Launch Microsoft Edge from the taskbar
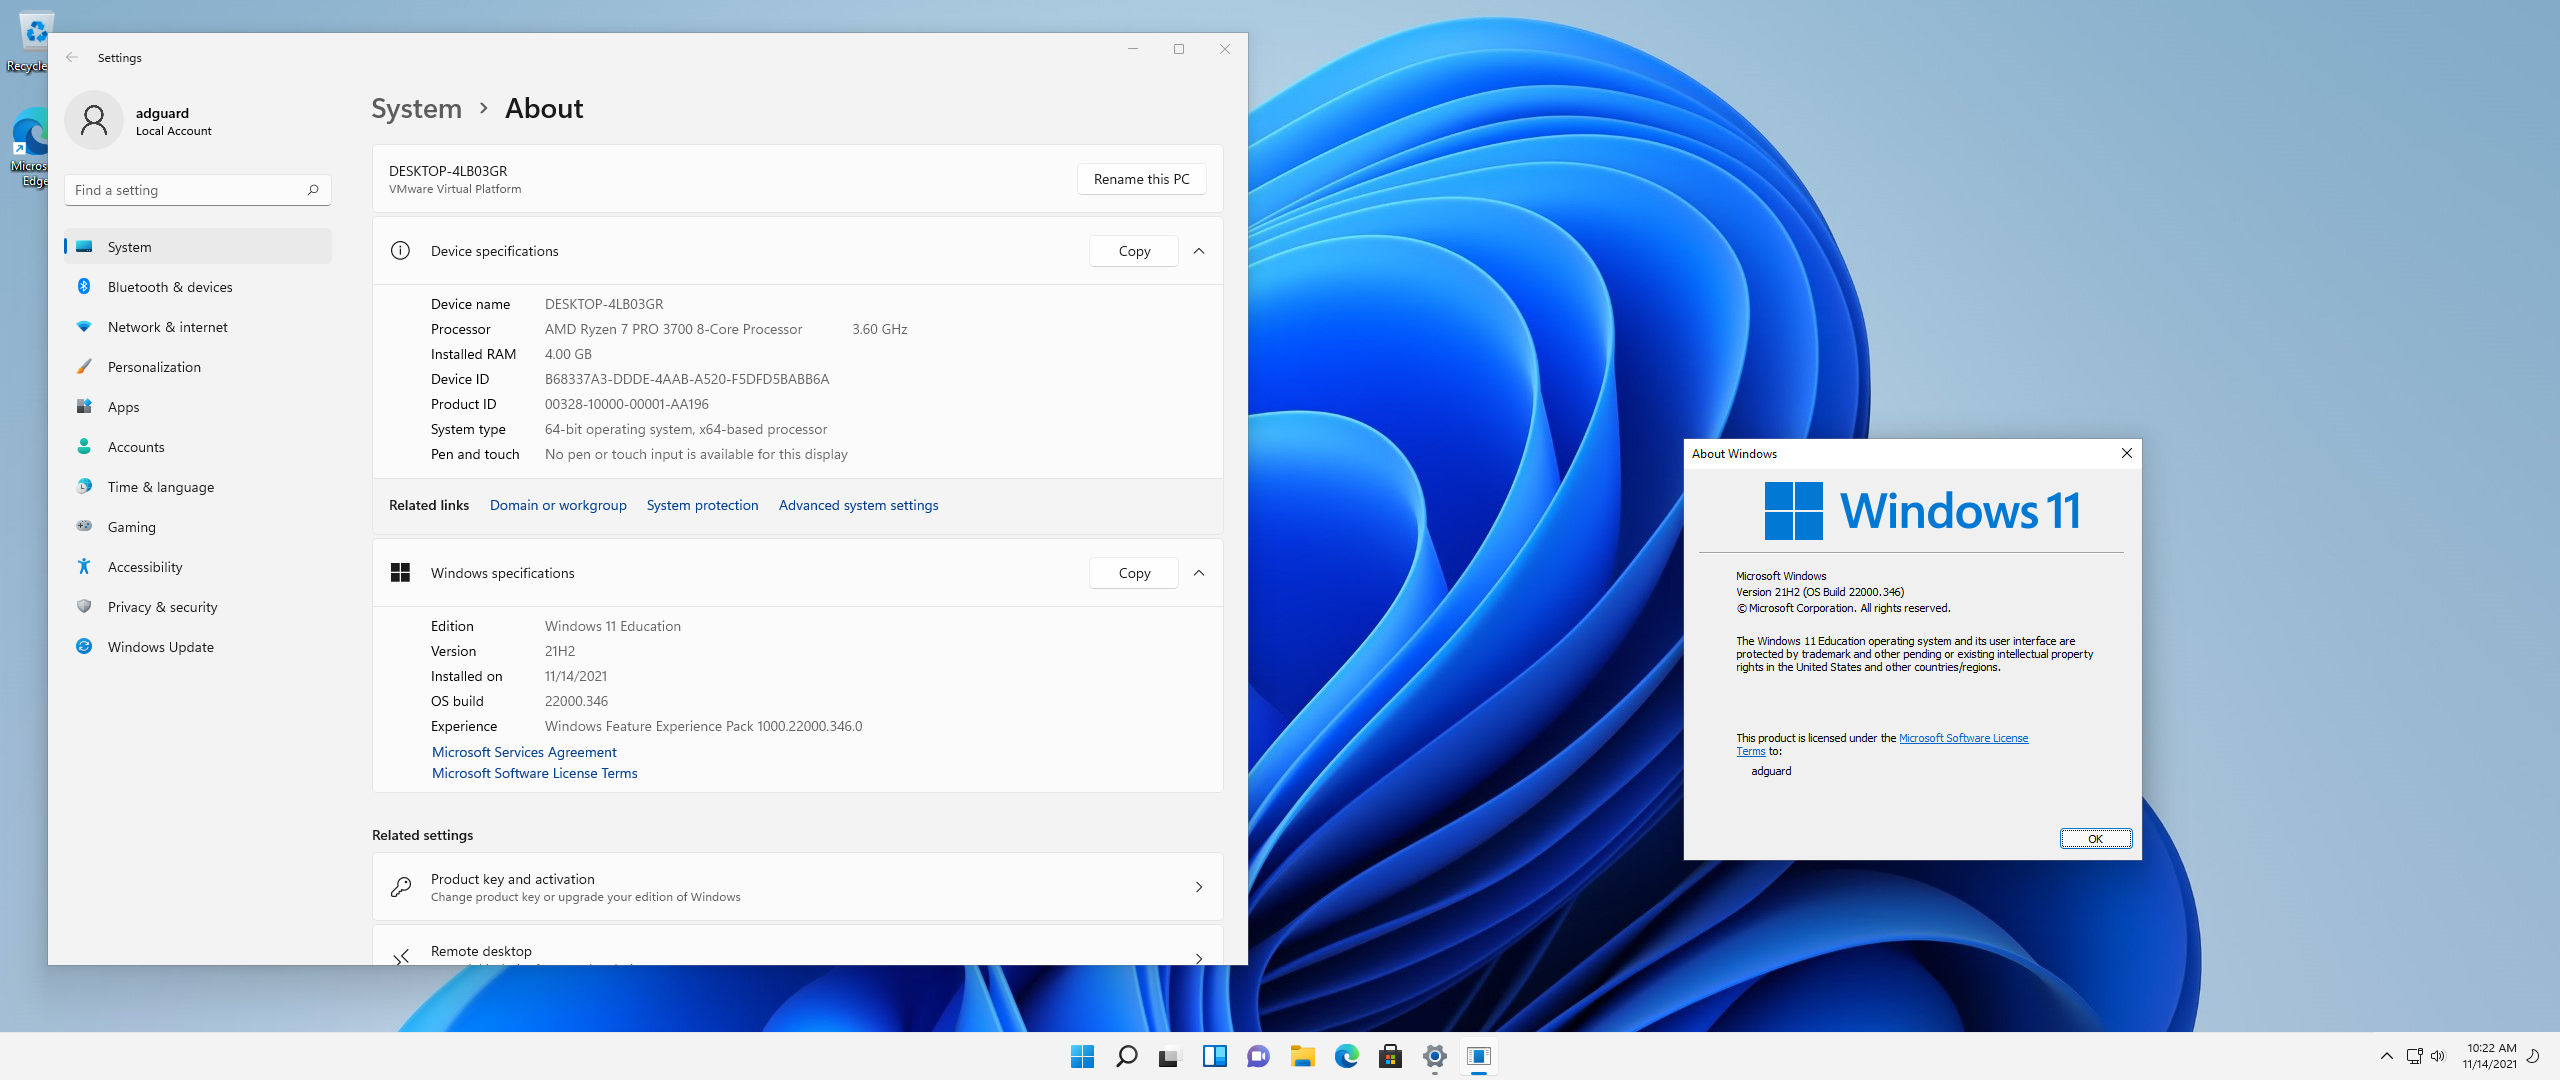Screen dimensions: 2560x1080 1346,1056
